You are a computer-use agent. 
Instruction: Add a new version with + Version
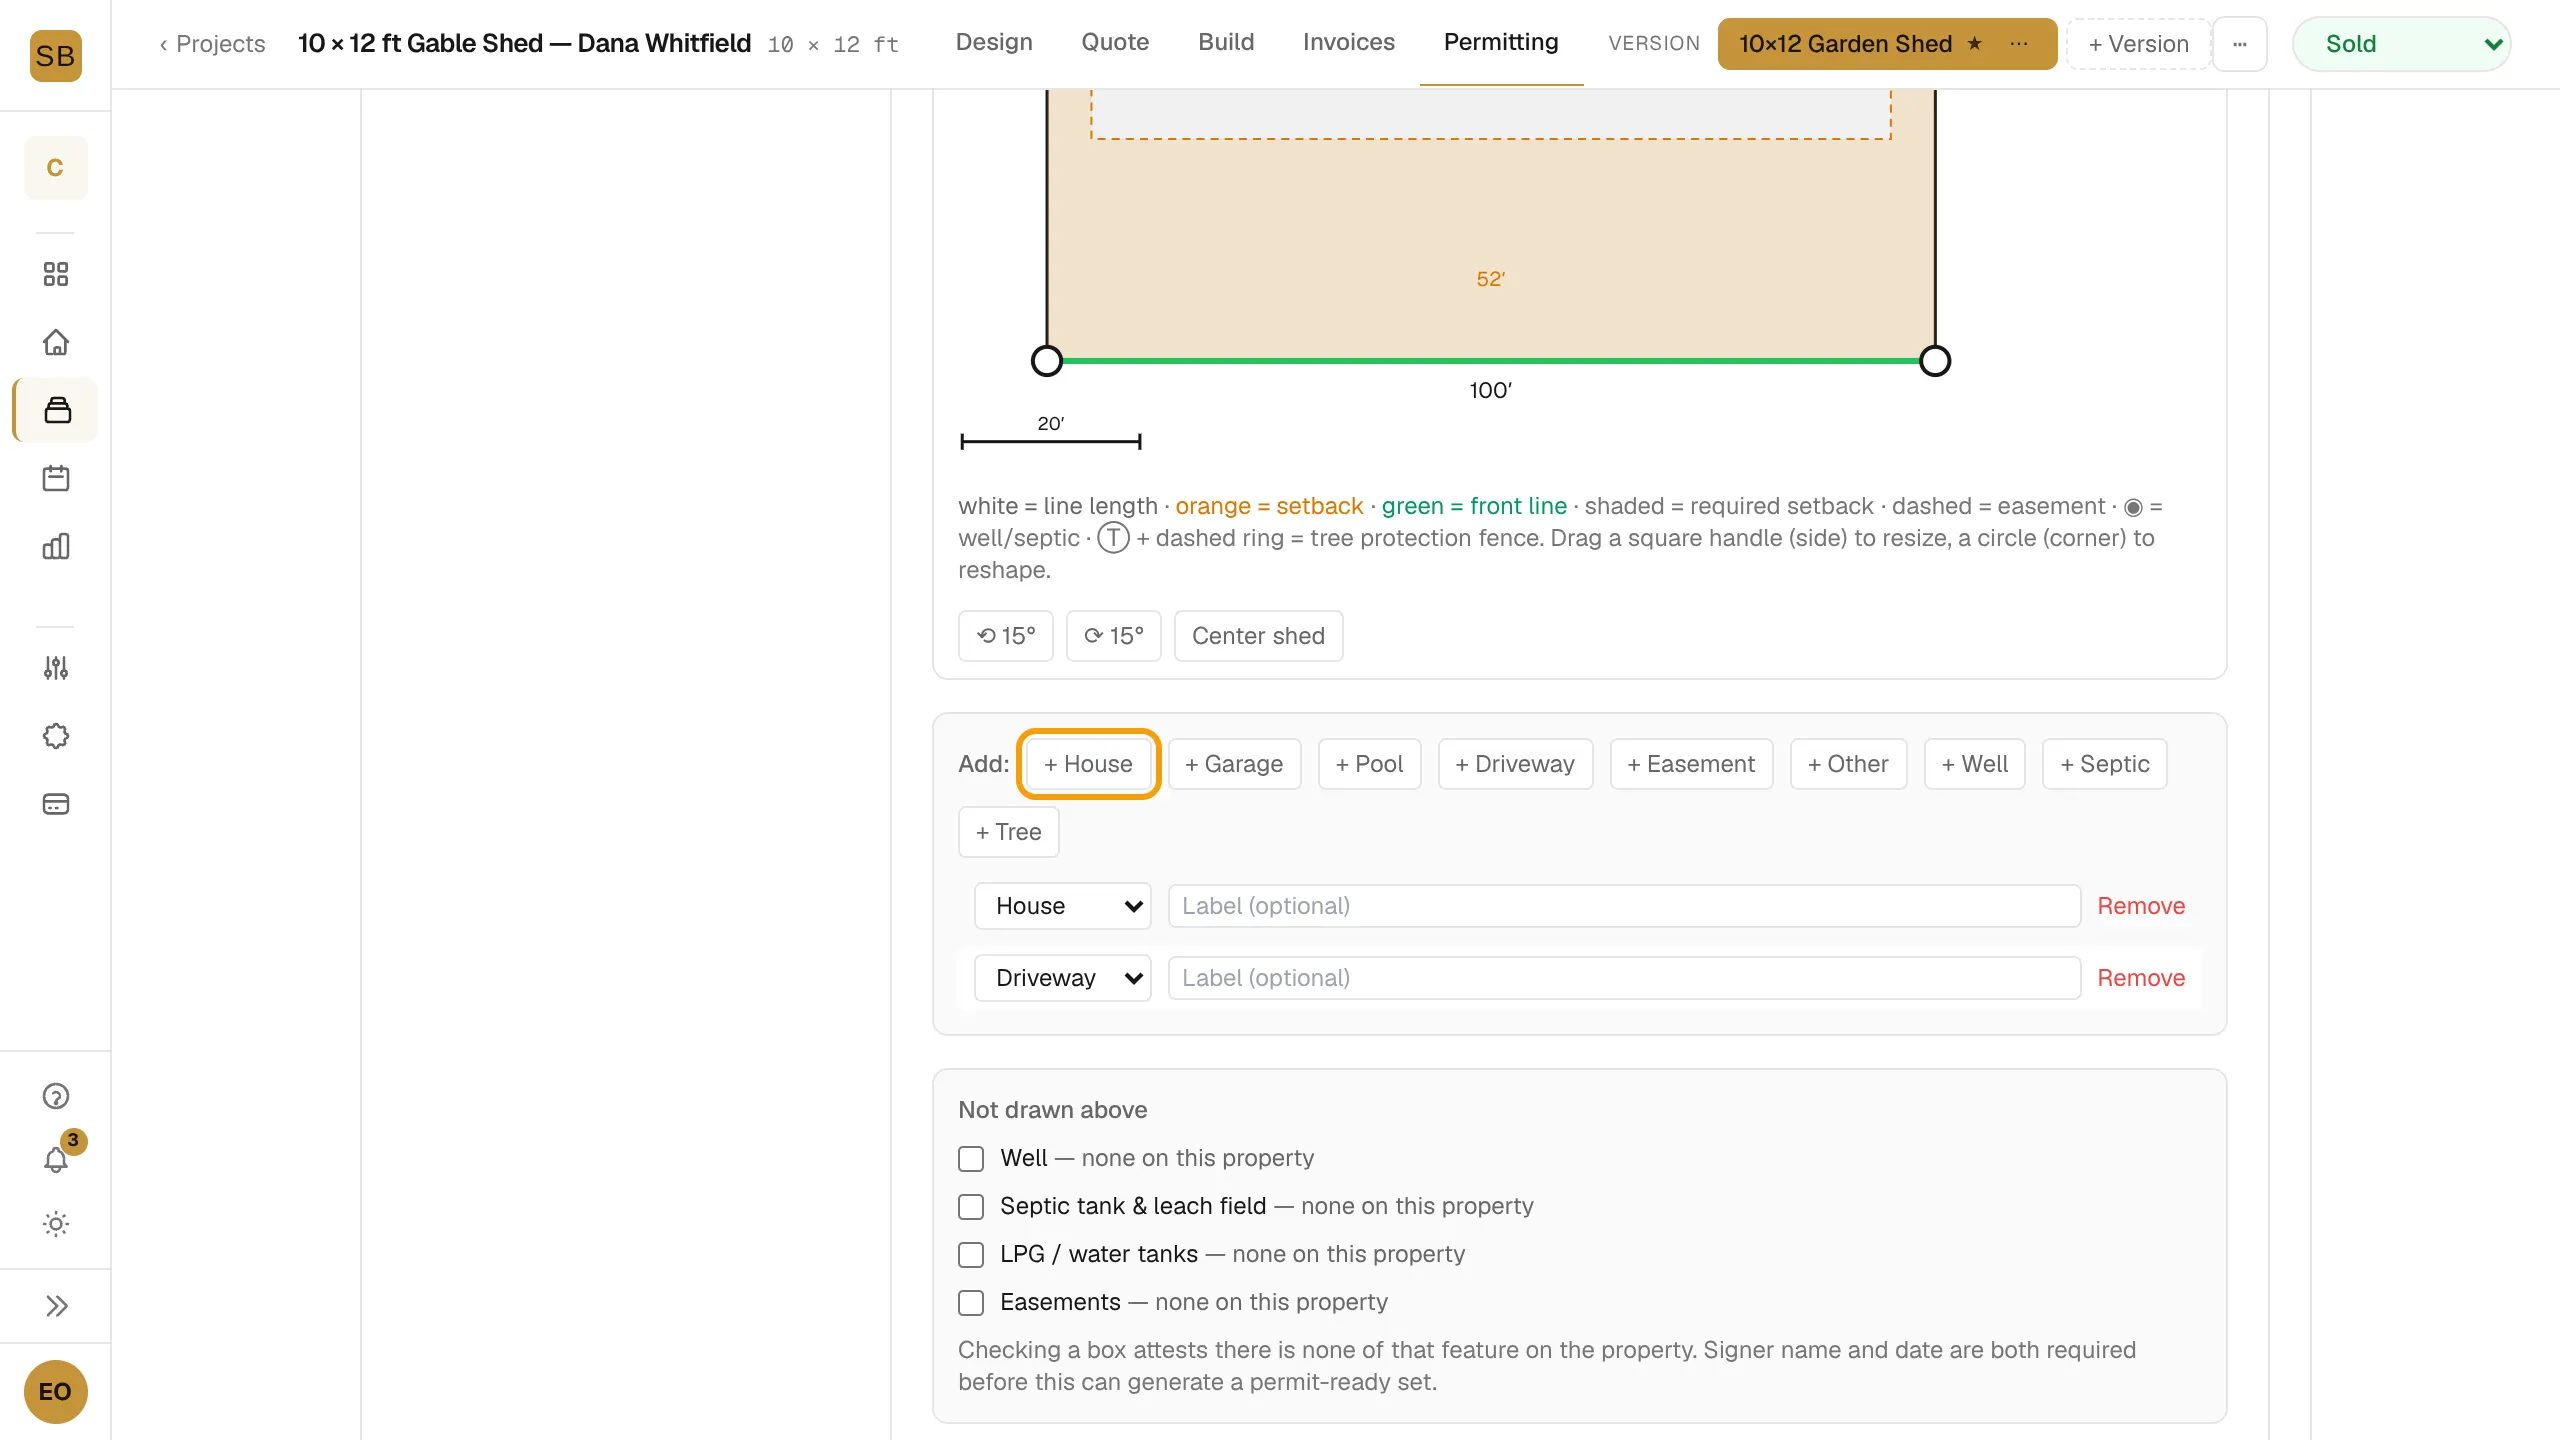coord(2138,44)
